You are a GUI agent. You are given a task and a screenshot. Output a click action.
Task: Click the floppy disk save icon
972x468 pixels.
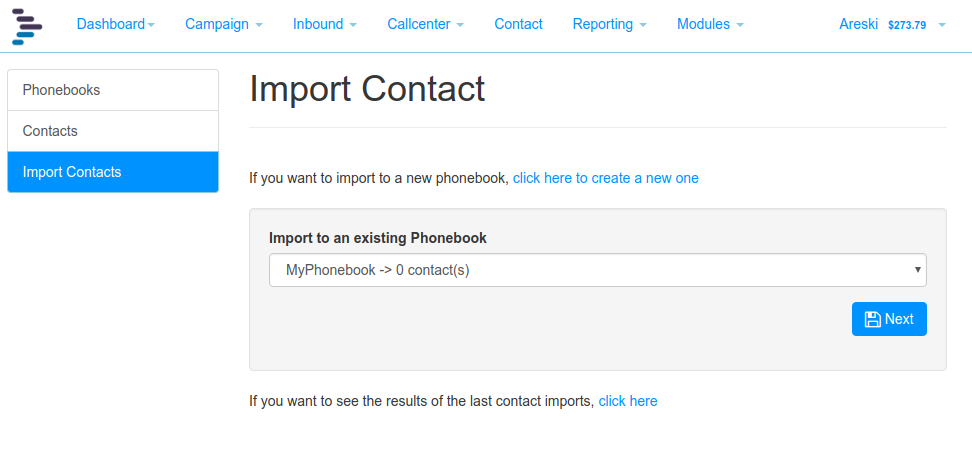click(x=873, y=319)
